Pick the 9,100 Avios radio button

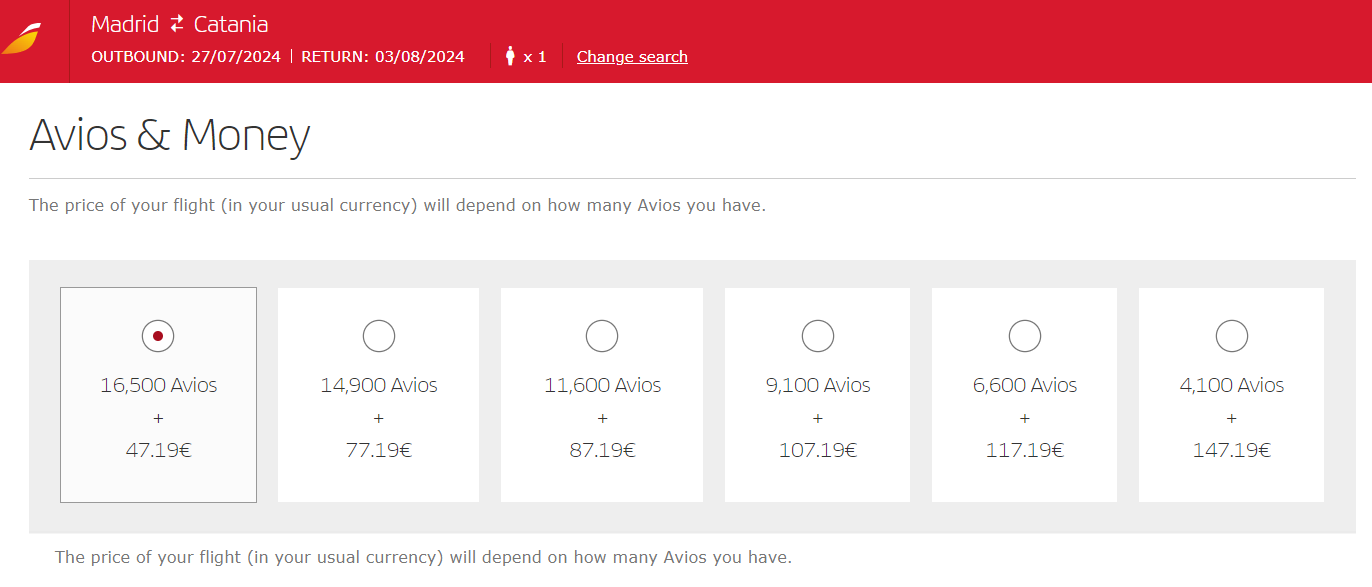tap(818, 336)
